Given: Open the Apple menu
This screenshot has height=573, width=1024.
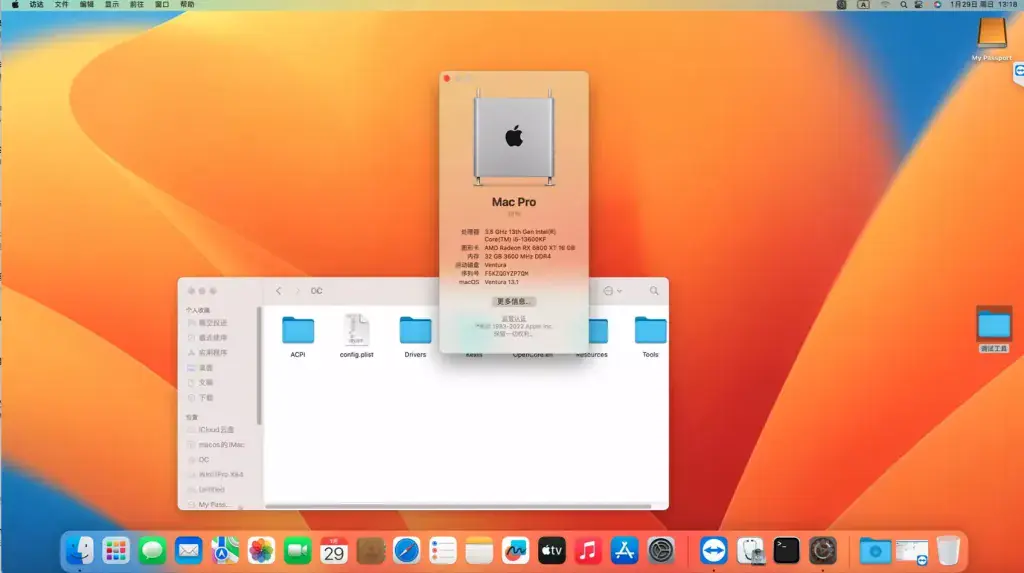Looking at the screenshot, I should 15,5.
